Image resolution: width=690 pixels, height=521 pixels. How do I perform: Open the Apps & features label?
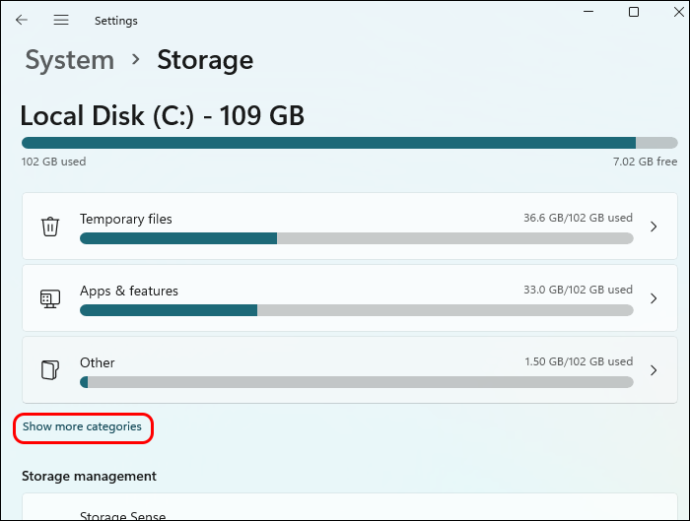tap(129, 291)
